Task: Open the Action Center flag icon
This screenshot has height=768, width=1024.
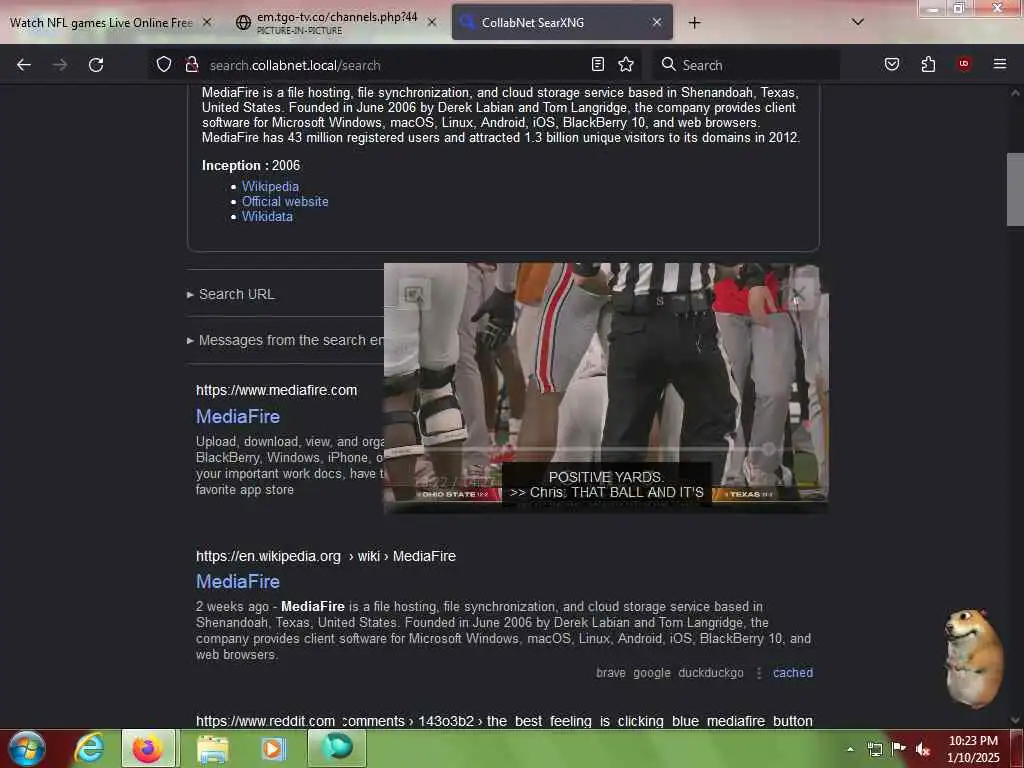Action: coord(899,748)
